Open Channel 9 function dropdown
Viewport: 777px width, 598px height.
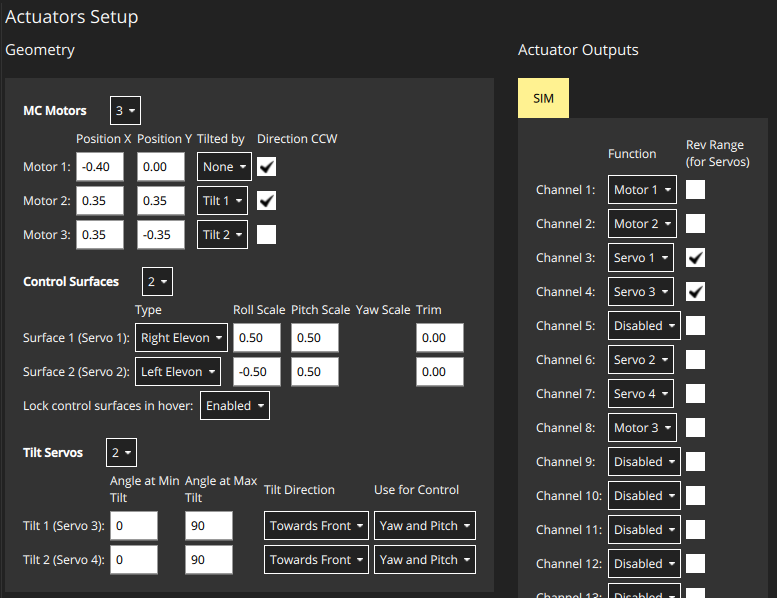pyautogui.click(x=644, y=462)
